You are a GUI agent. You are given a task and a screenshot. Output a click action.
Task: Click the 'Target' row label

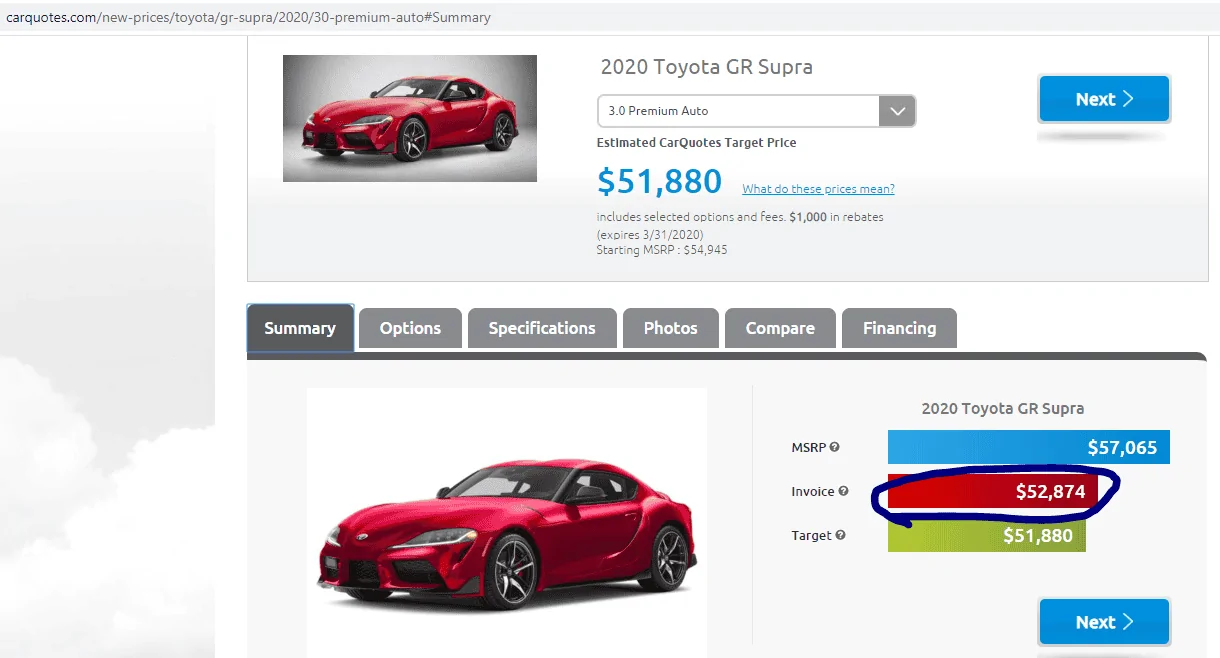click(x=811, y=535)
